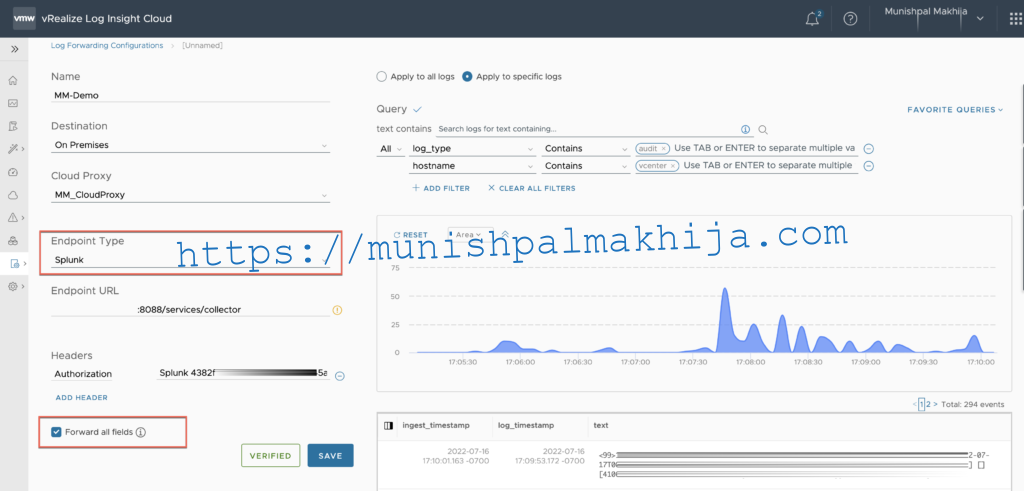Click the Endpoint URL field
The image size is (1024, 491).
[190, 309]
